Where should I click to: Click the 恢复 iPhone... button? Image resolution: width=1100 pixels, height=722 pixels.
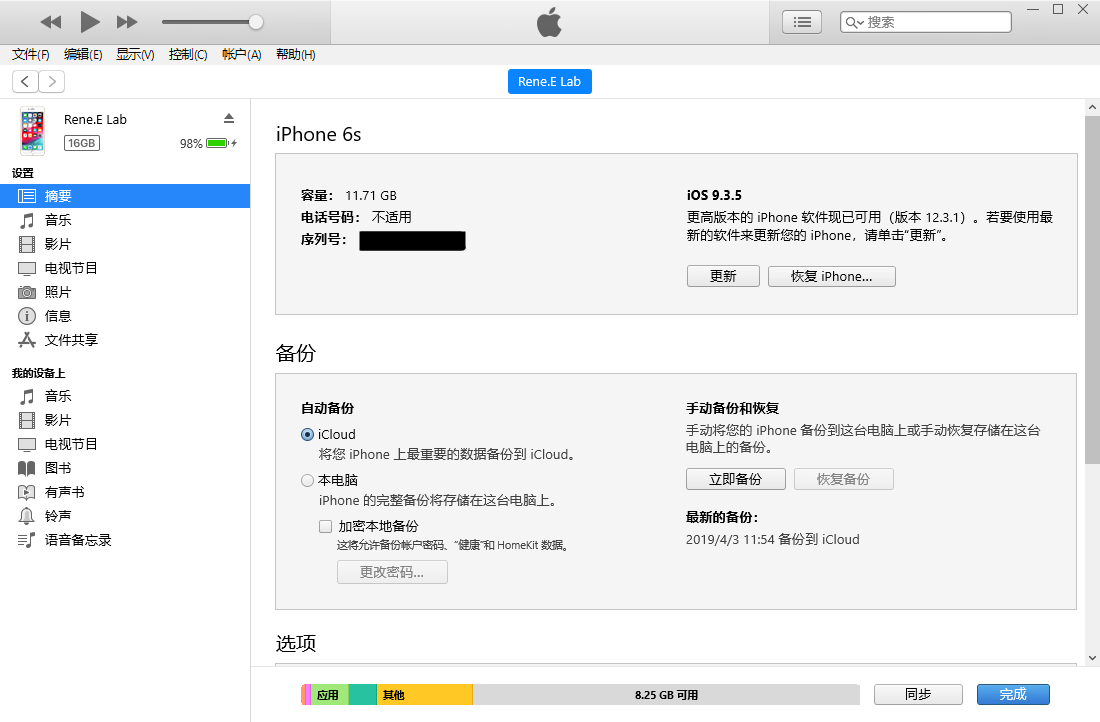[x=831, y=276]
